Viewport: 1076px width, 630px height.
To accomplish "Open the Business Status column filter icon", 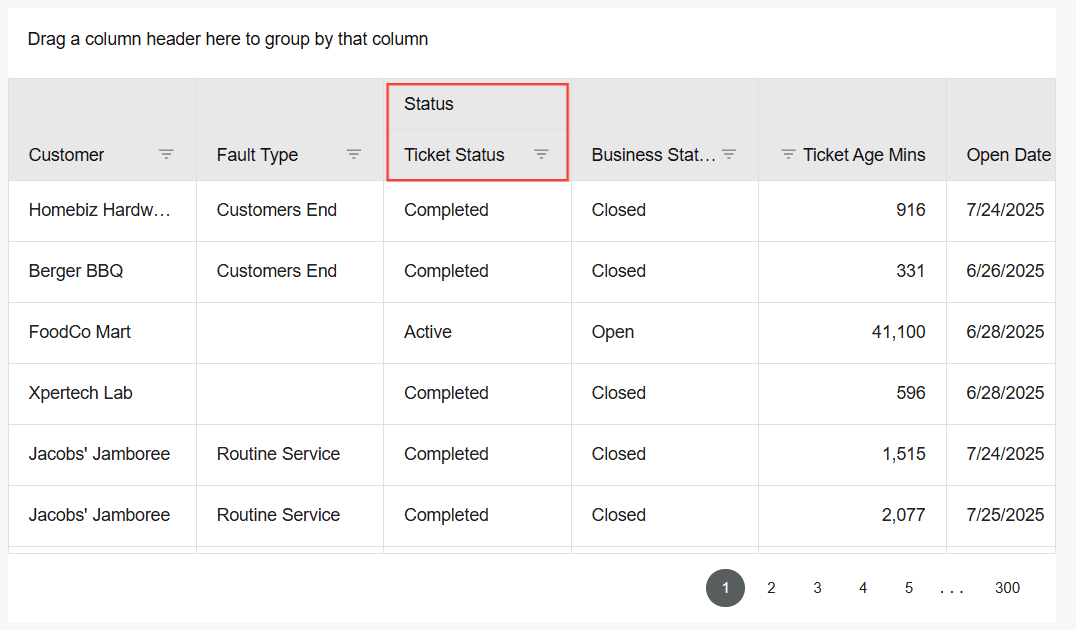I will [729, 154].
